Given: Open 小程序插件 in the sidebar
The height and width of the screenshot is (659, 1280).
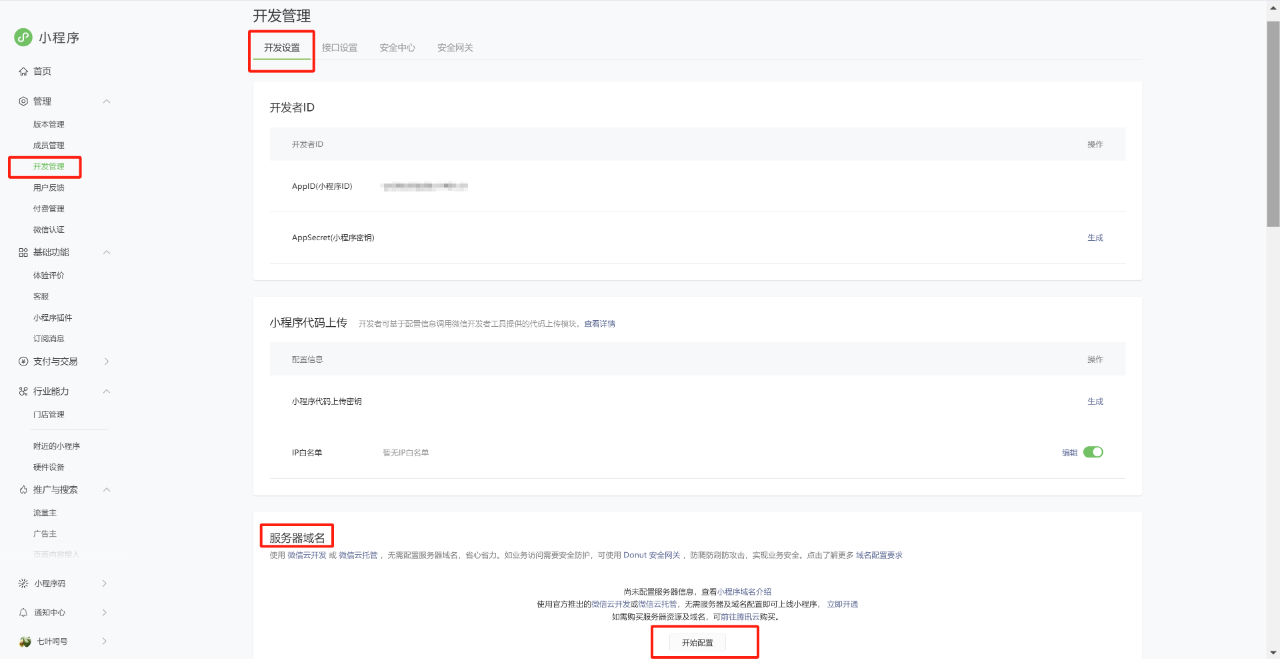Looking at the screenshot, I should point(53,318).
